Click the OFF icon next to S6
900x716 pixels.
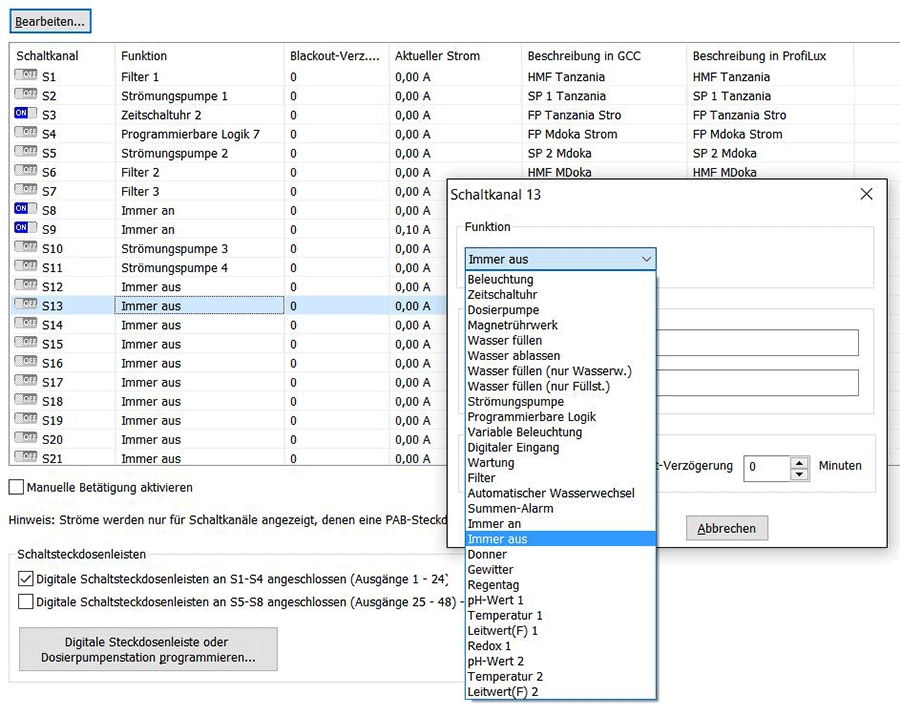(x=25, y=172)
